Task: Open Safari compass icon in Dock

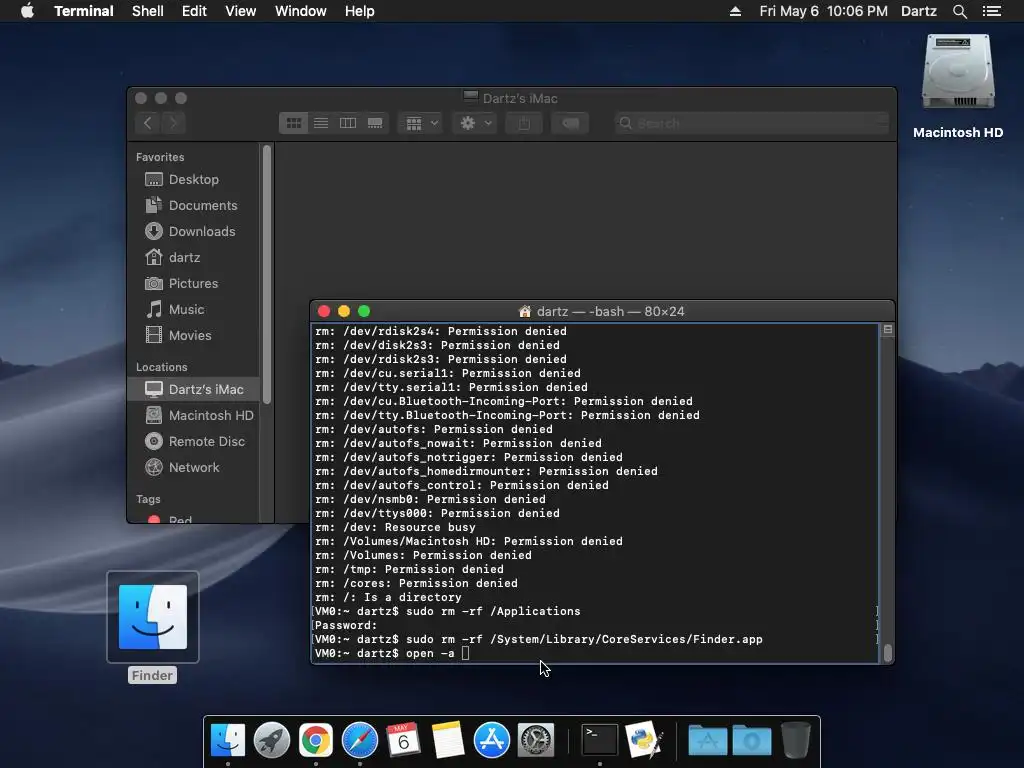Action: 359,740
